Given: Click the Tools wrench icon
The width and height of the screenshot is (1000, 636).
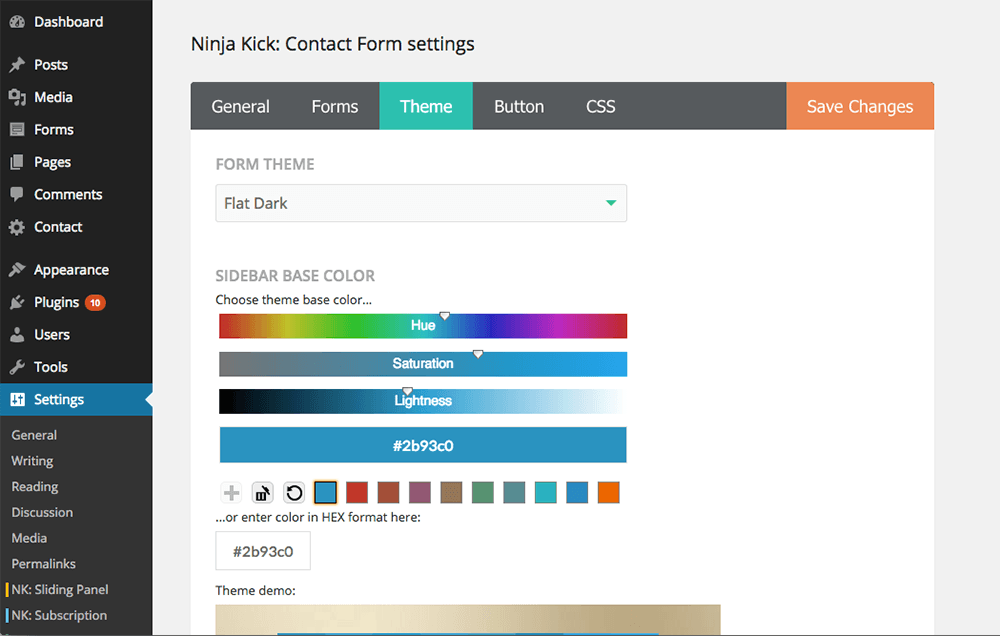Looking at the screenshot, I should (x=17, y=367).
